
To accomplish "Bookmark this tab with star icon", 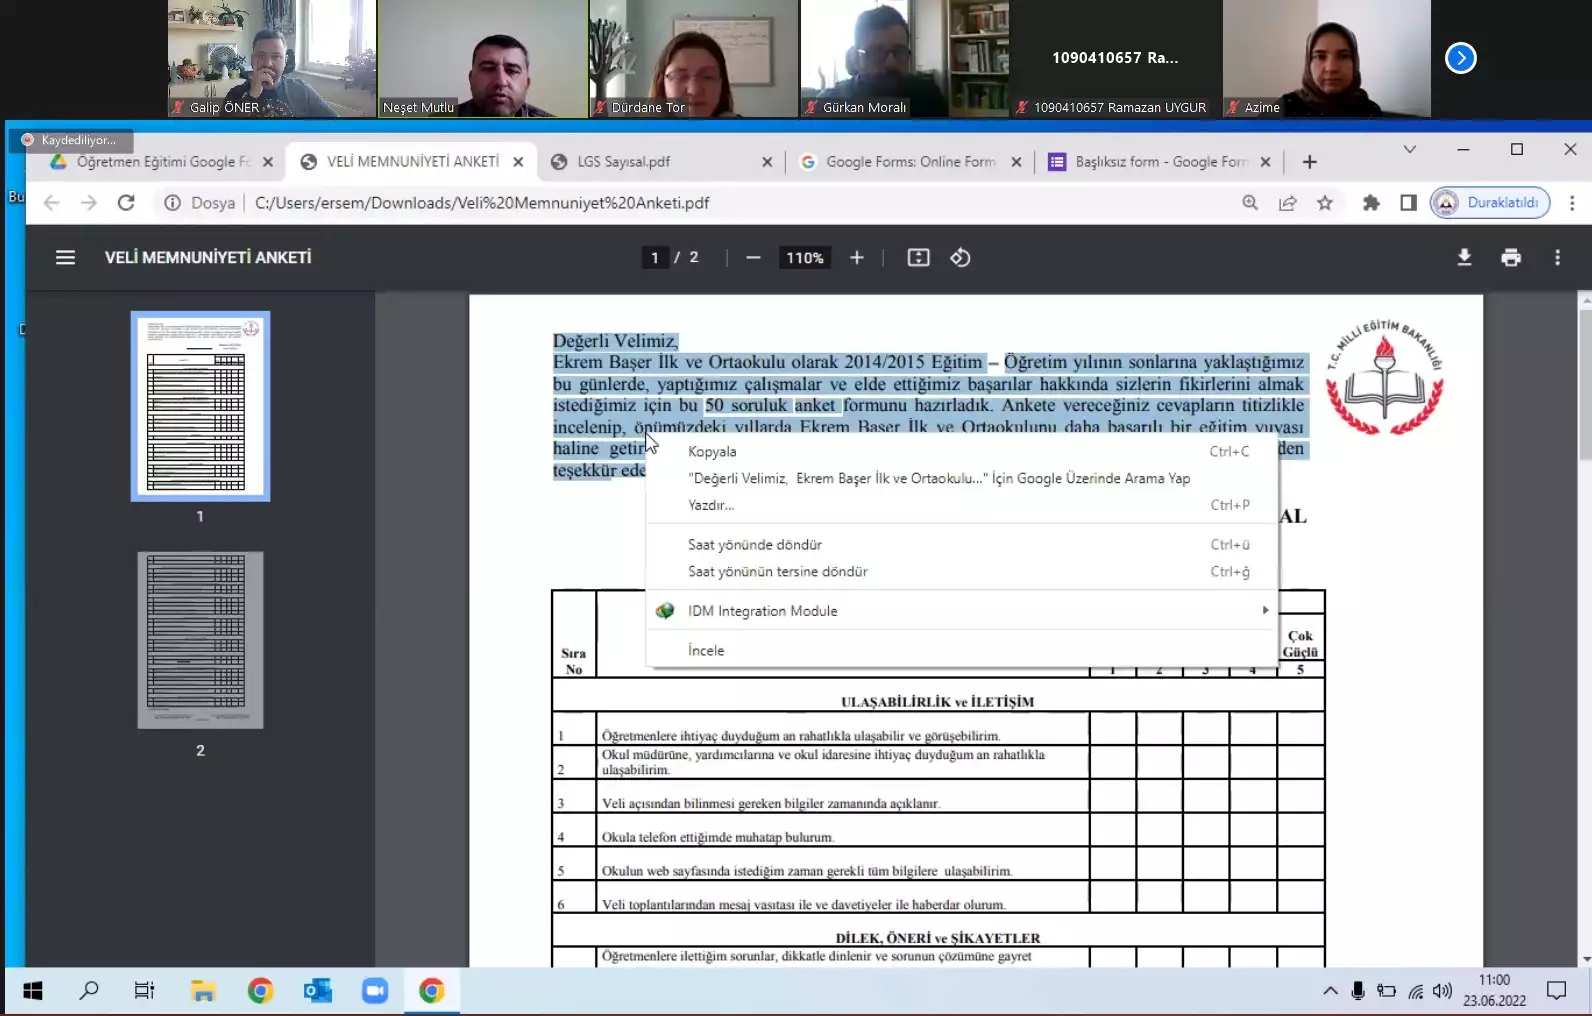I will pyautogui.click(x=1325, y=203).
